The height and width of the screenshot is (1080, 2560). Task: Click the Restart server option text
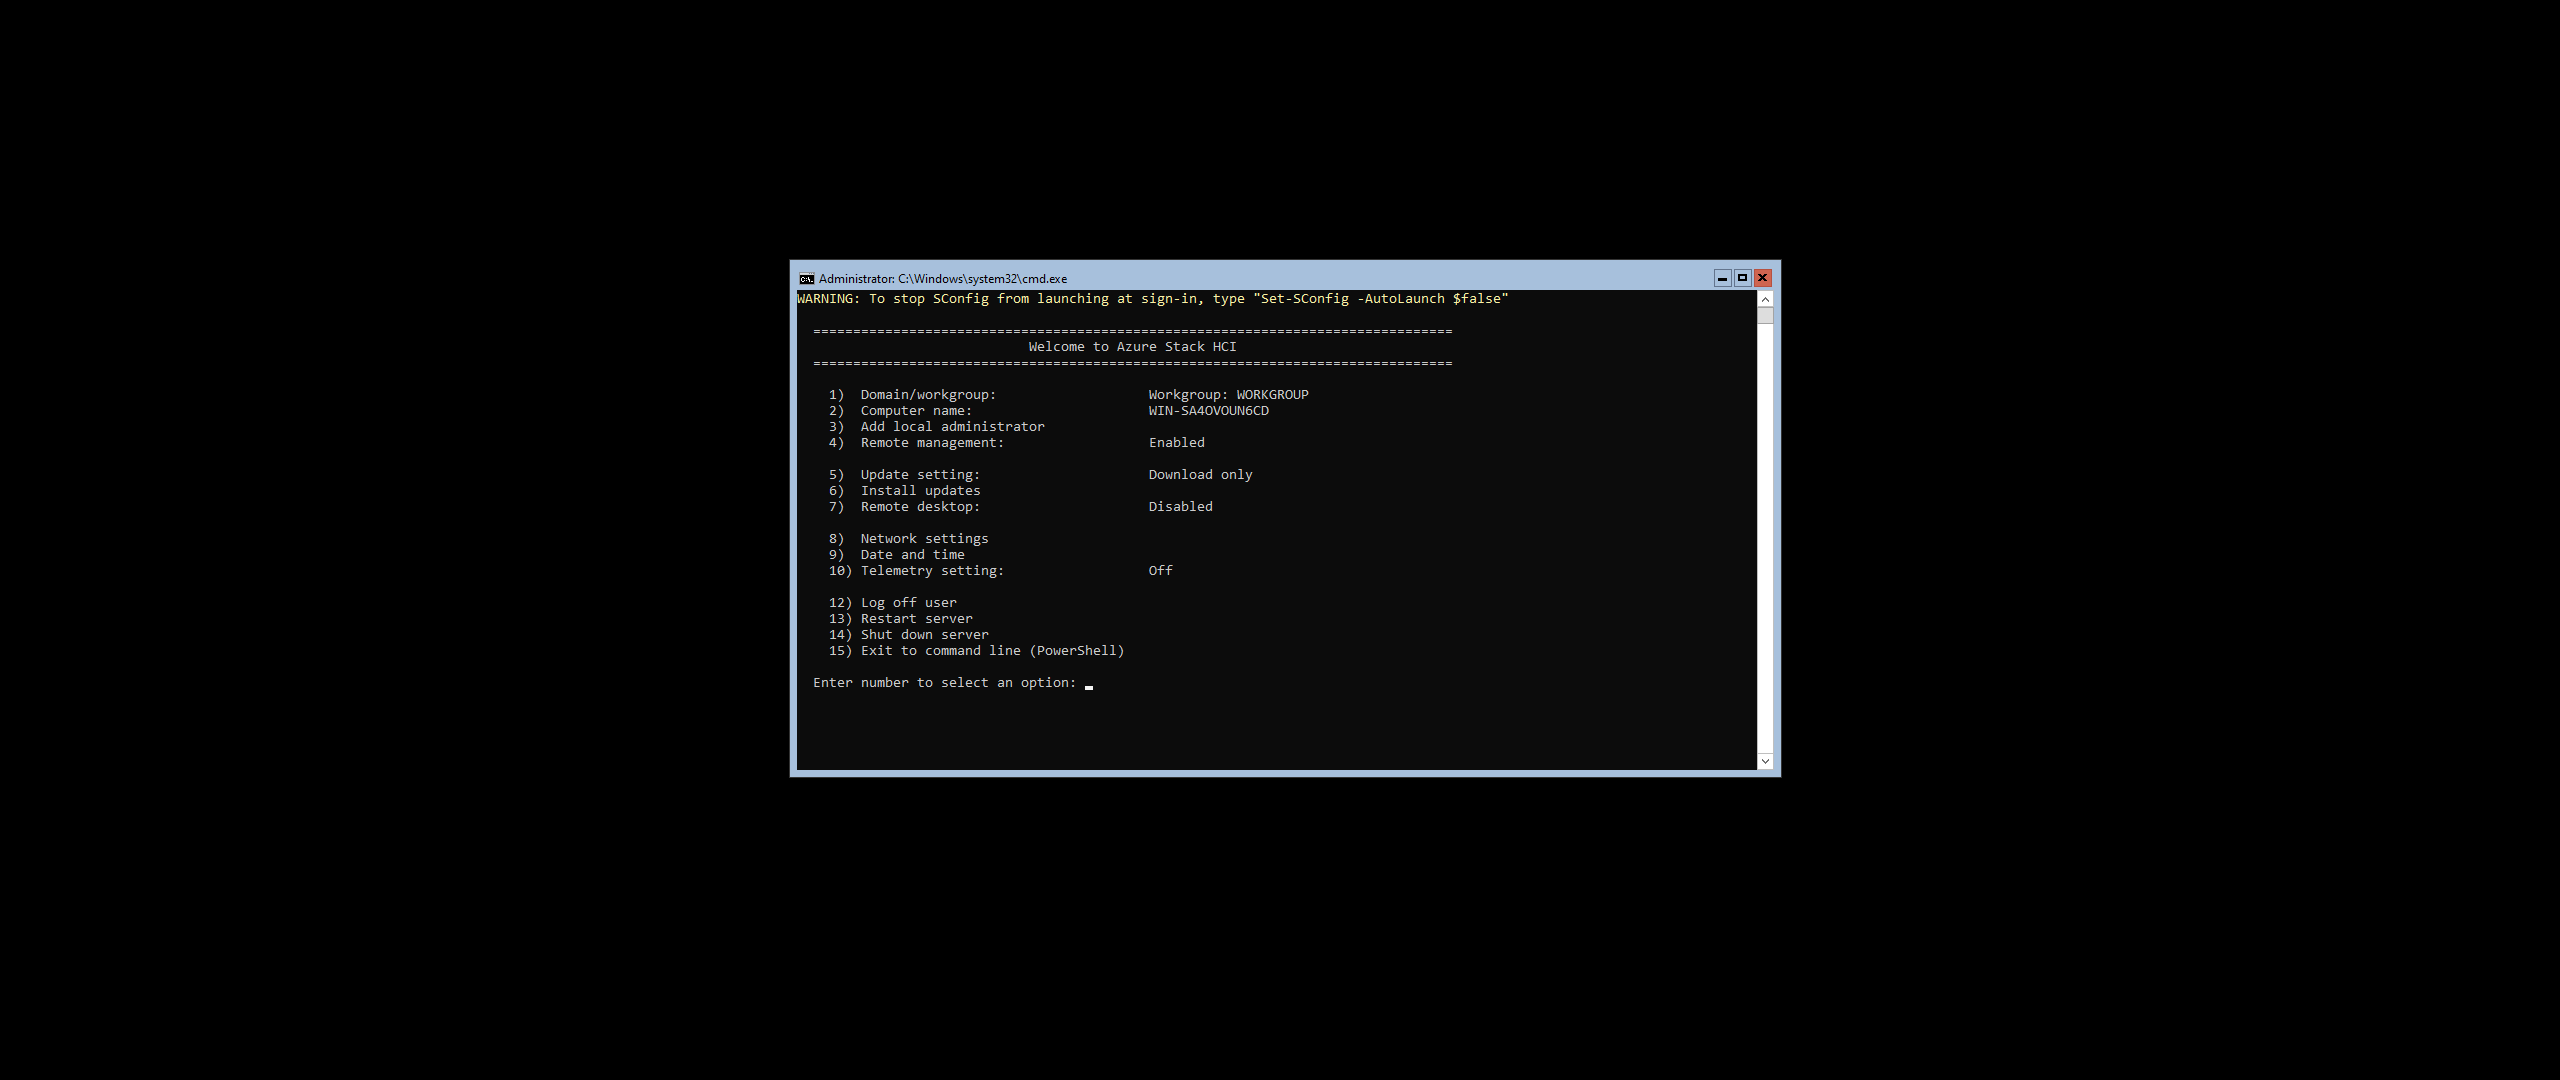pyautogui.click(x=916, y=619)
